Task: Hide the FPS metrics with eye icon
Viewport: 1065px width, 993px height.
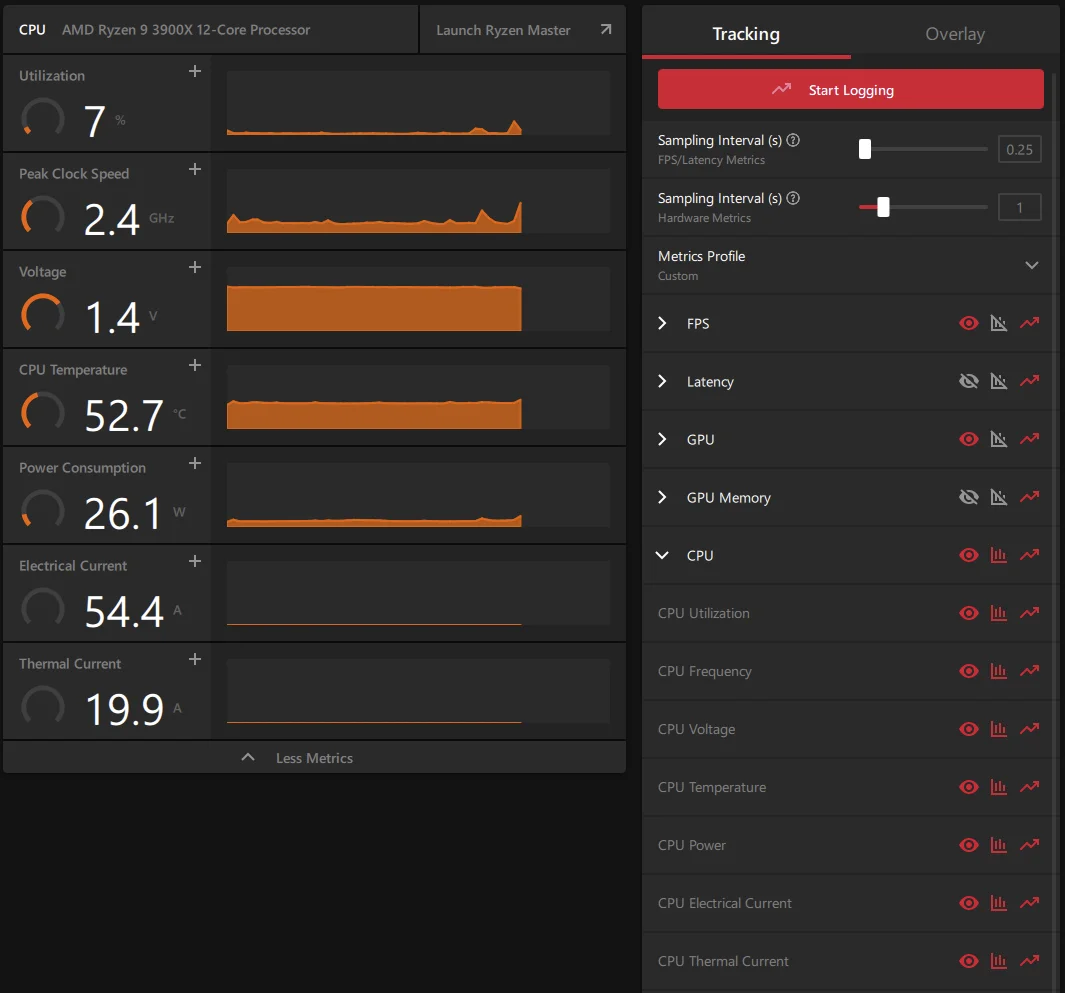Action: [x=969, y=323]
